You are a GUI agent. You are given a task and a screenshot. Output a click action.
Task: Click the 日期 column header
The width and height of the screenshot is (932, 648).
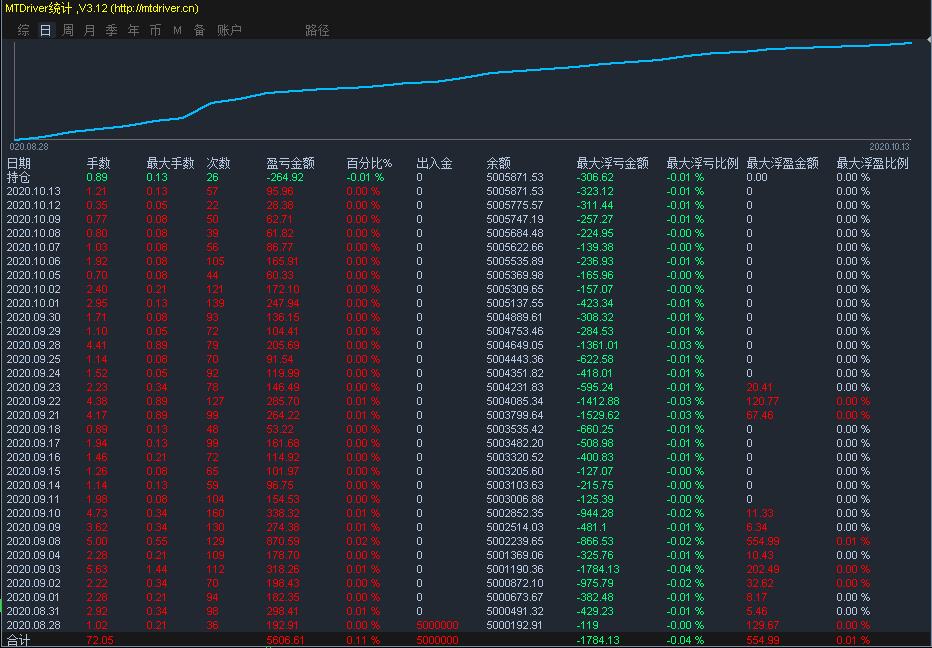click(x=19, y=163)
